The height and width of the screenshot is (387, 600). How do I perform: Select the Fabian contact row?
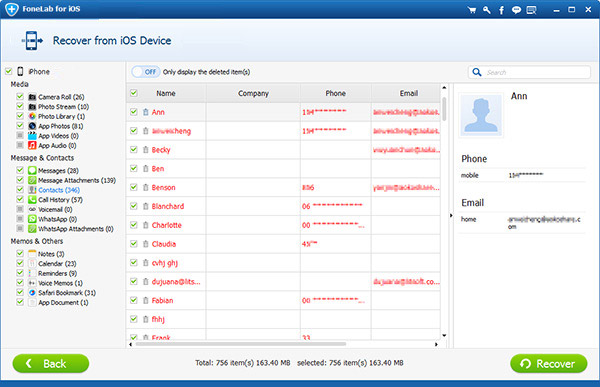point(283,300)
